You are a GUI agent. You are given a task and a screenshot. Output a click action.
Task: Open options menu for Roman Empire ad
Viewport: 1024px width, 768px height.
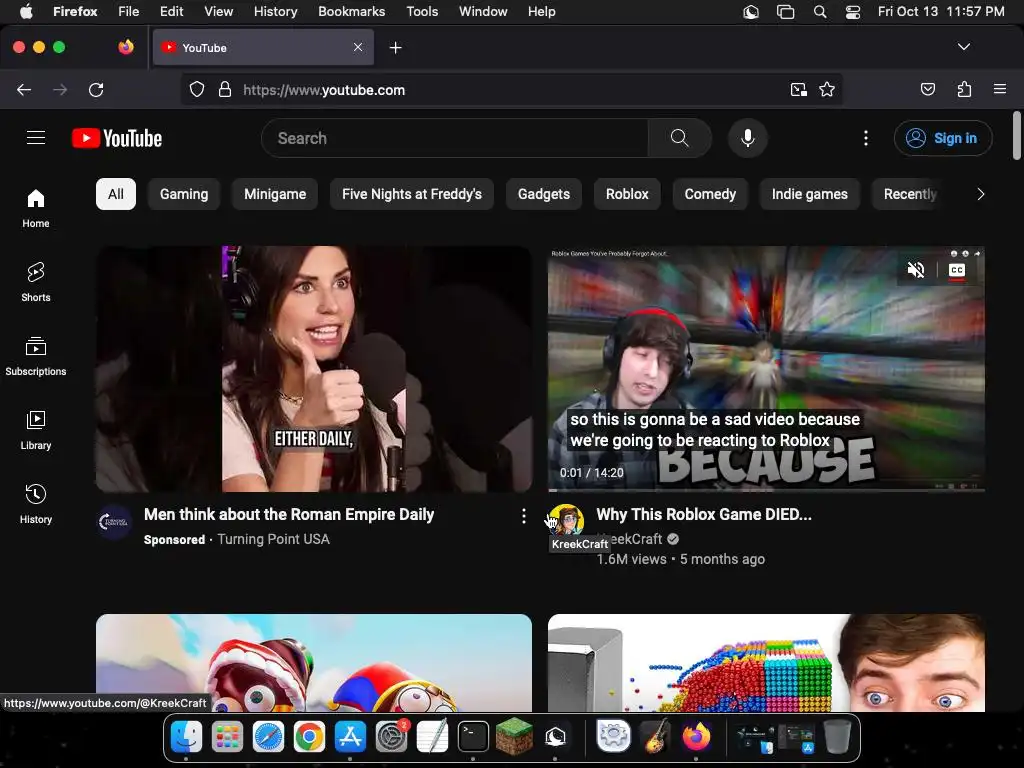(524, 517)
